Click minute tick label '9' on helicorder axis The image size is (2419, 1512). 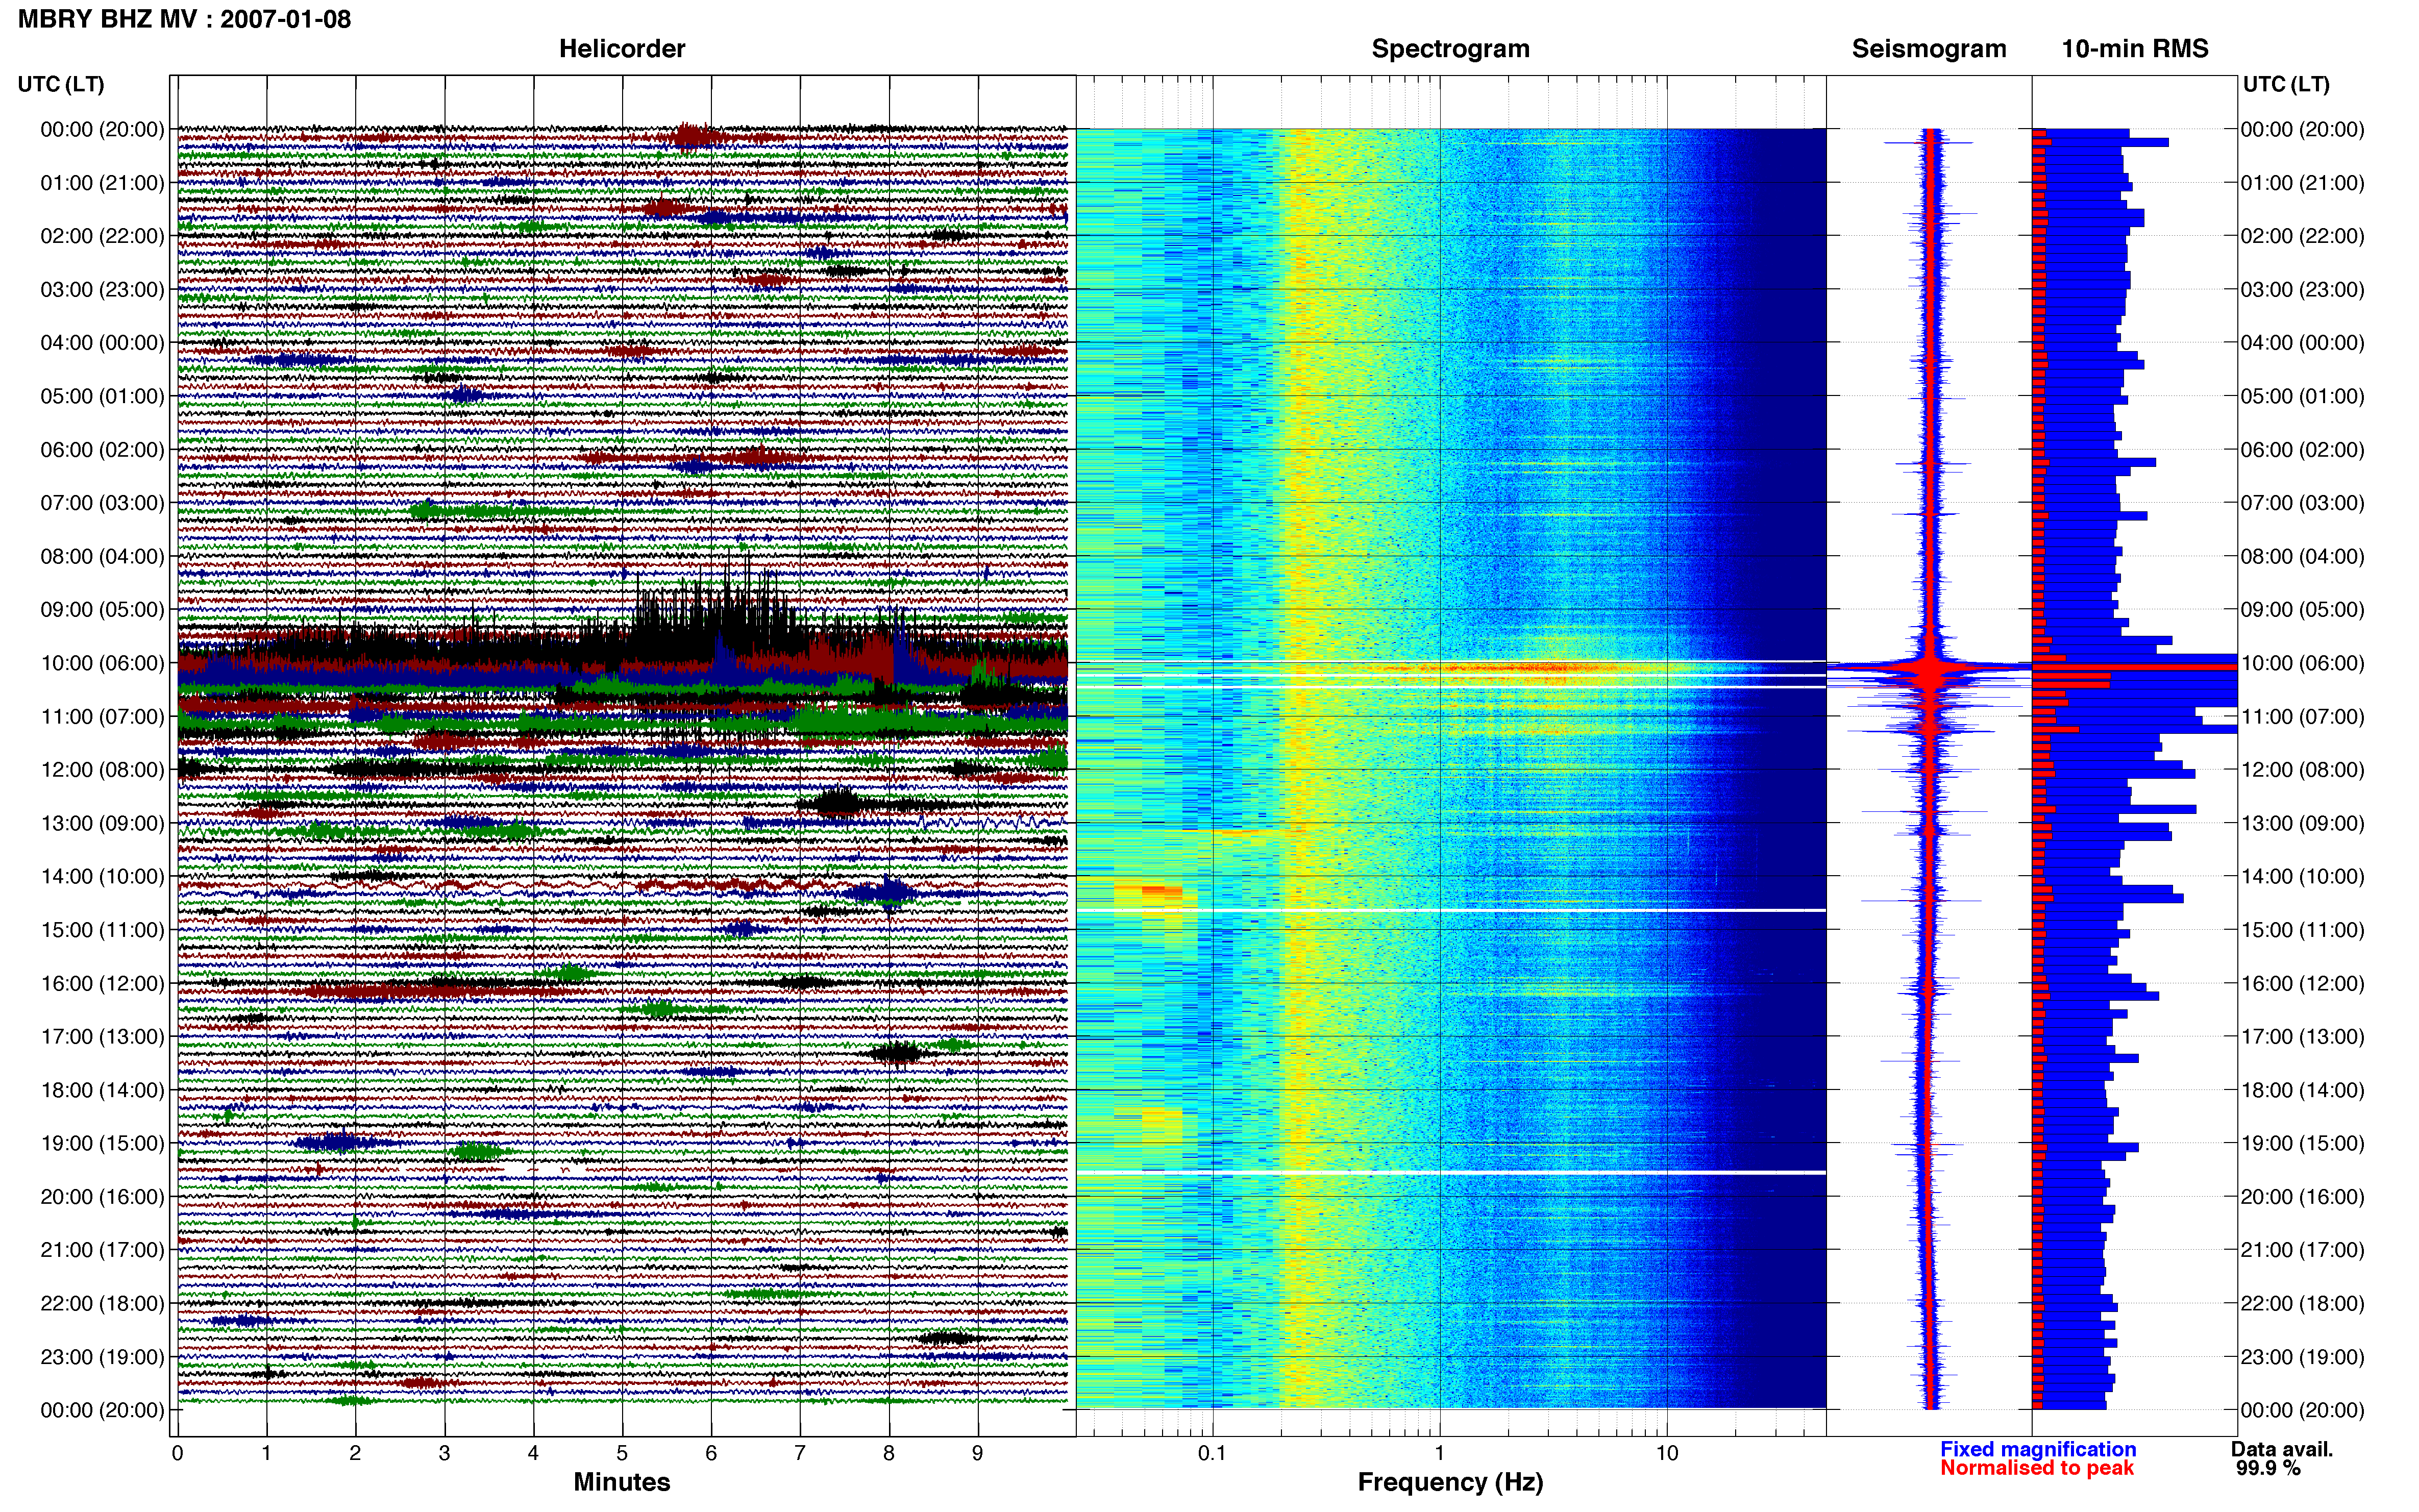coord(977,1454)
